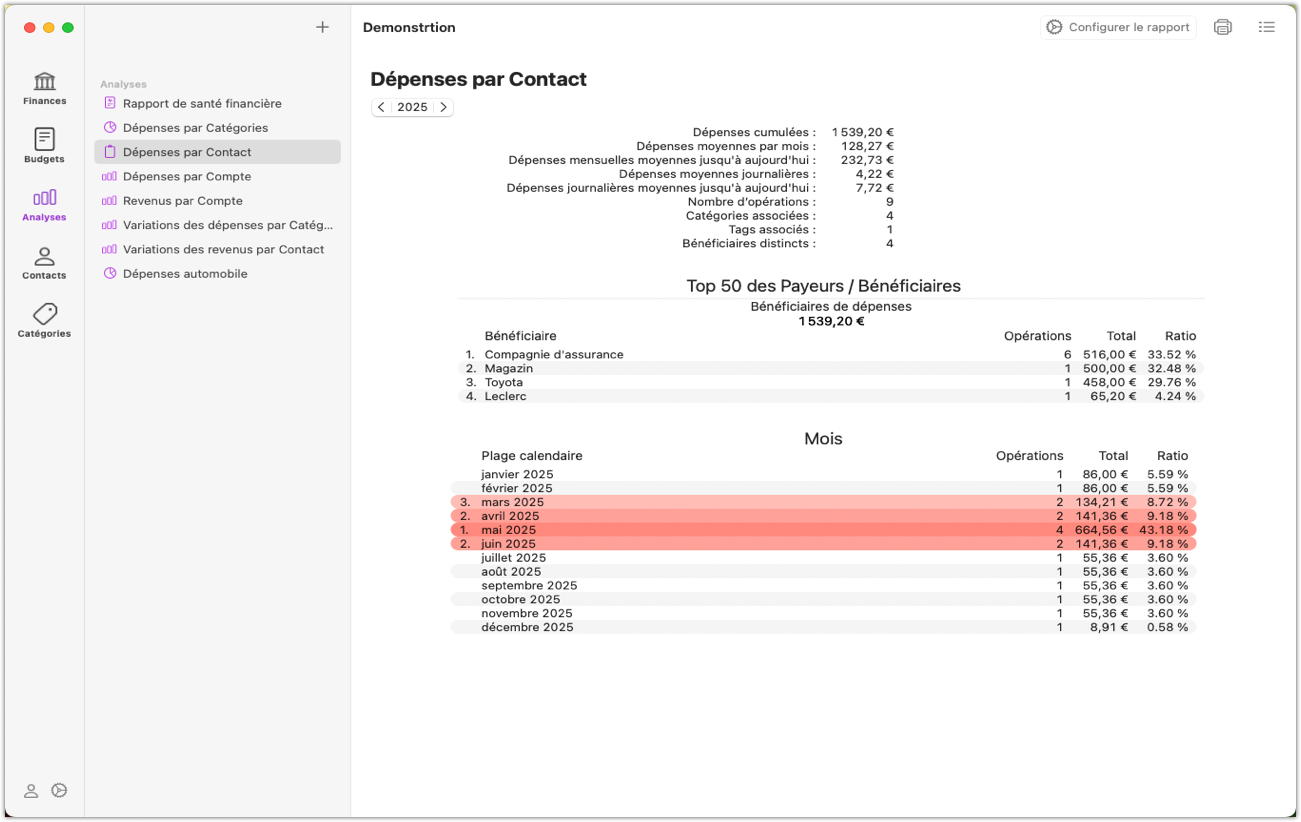Screen dimensions: 1301x822
Task: Open the Budgets section
Action: point(45,147)
